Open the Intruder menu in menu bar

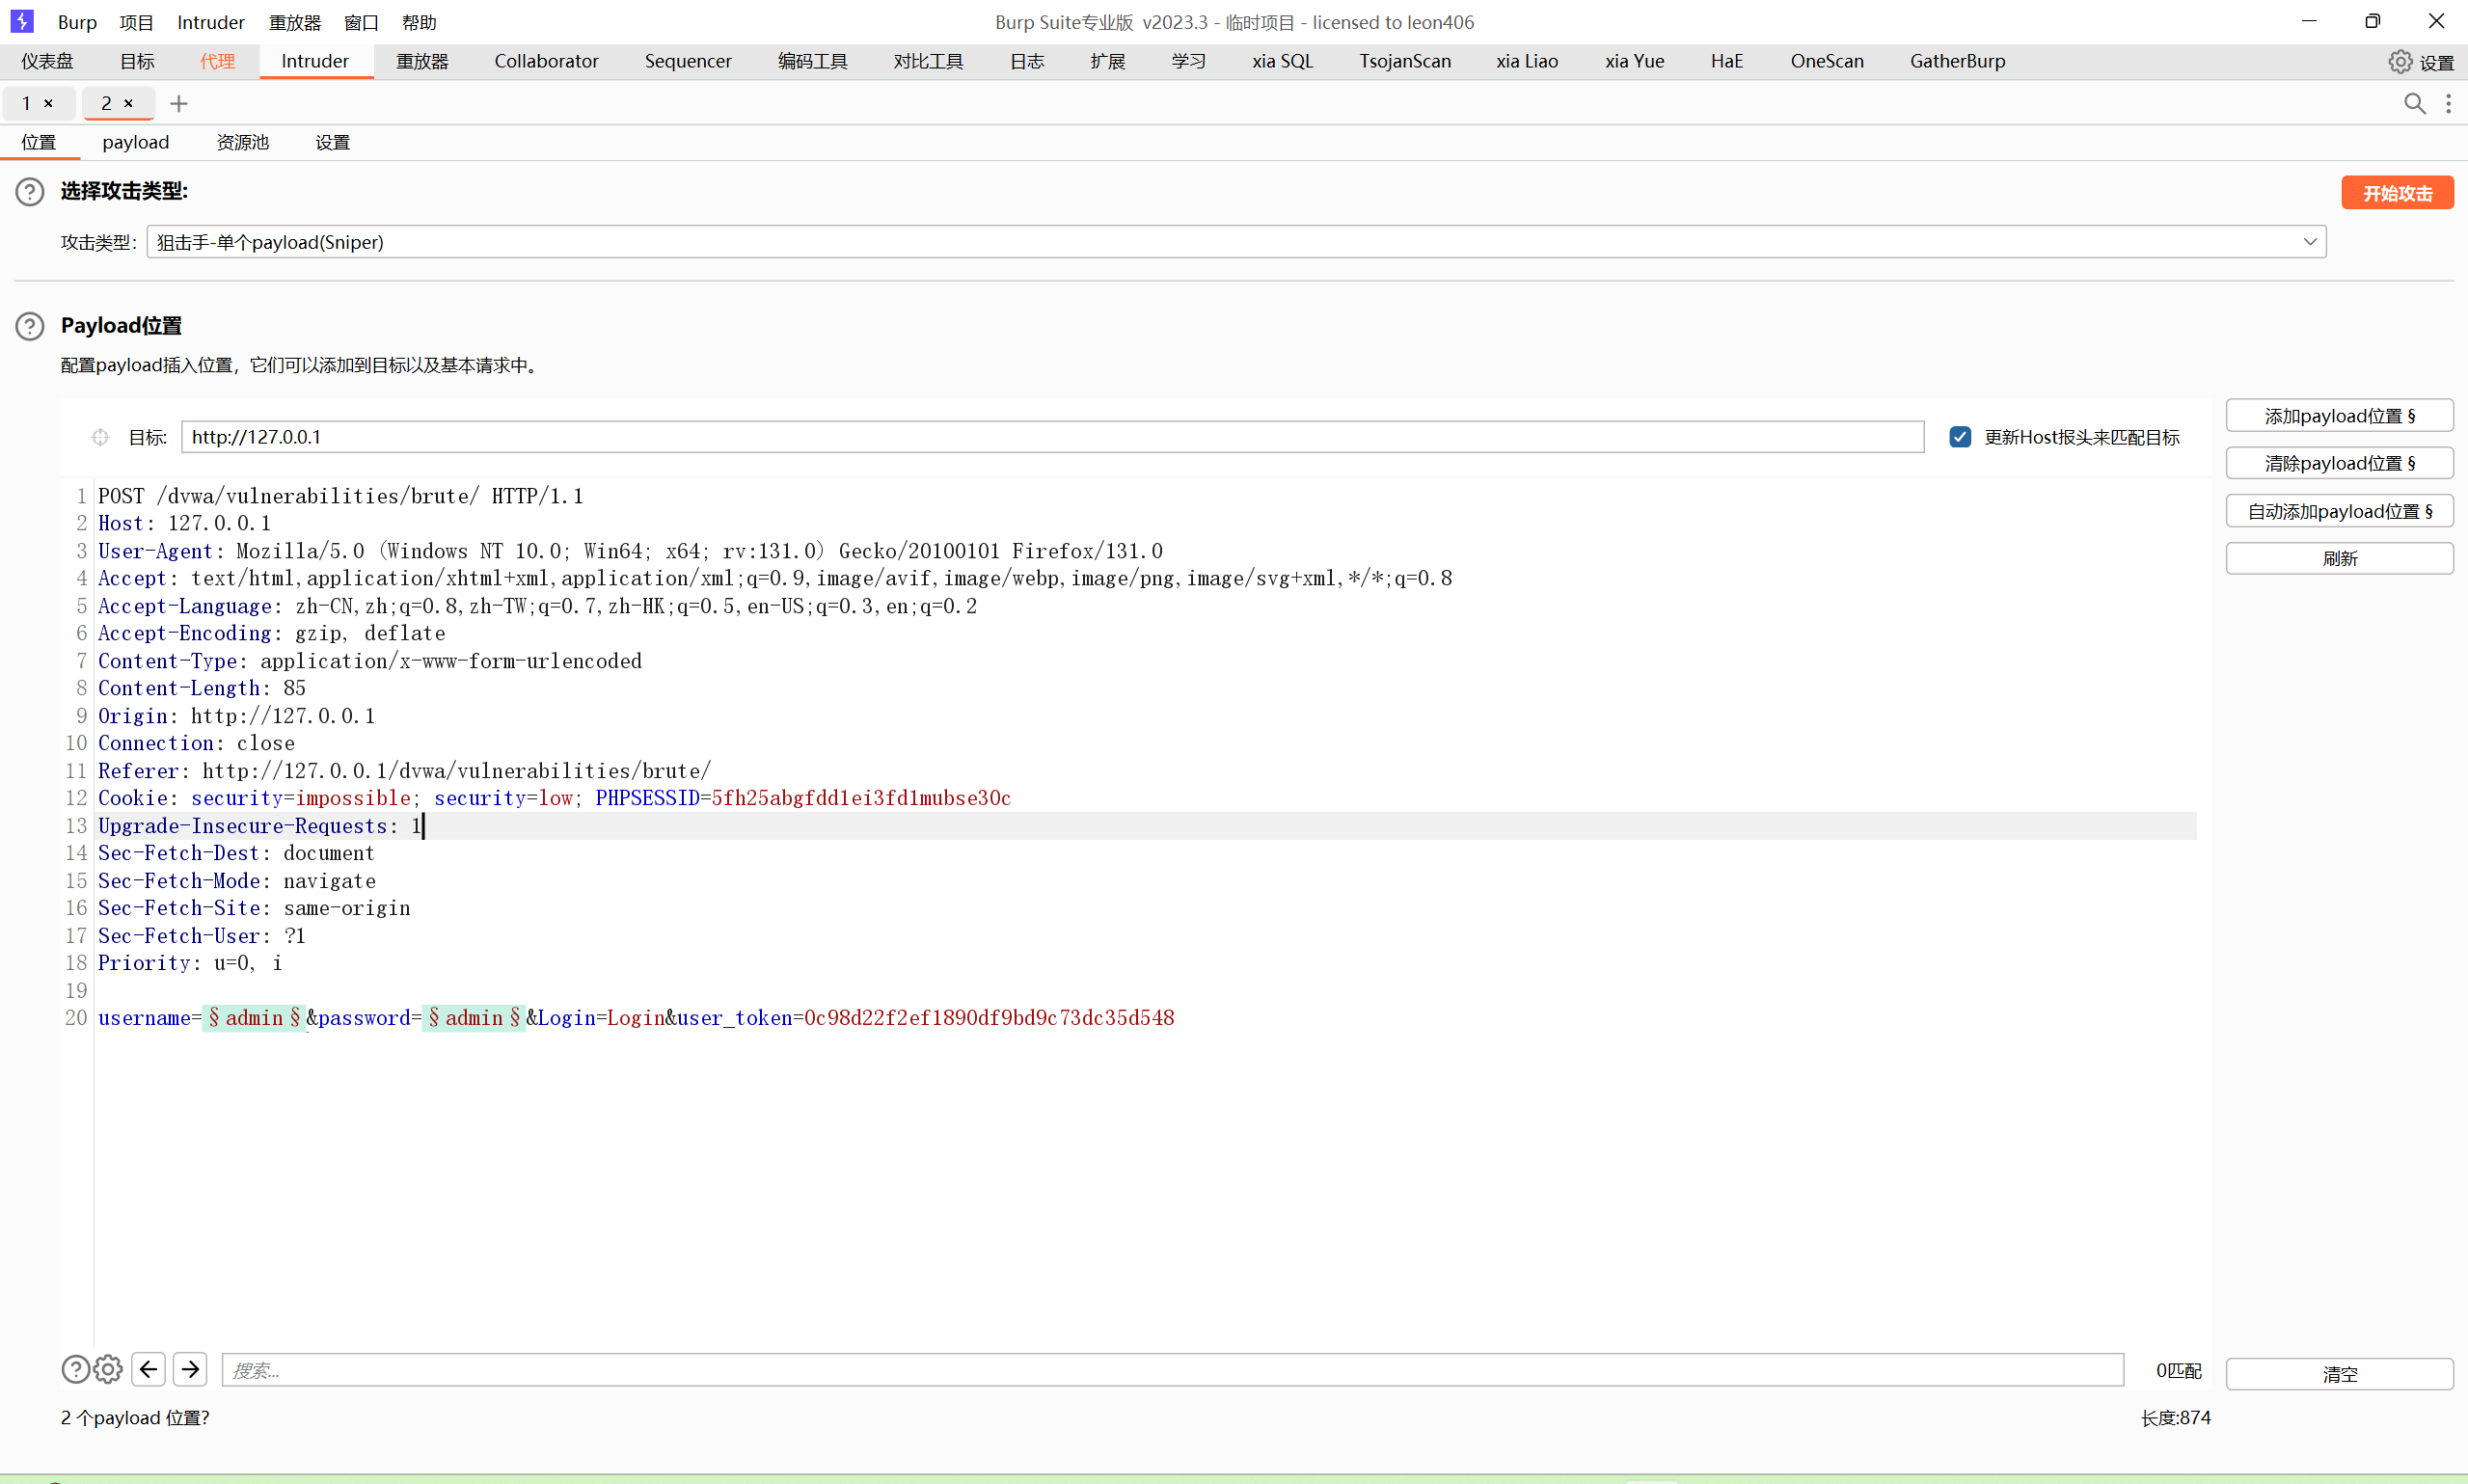[210, 22]
